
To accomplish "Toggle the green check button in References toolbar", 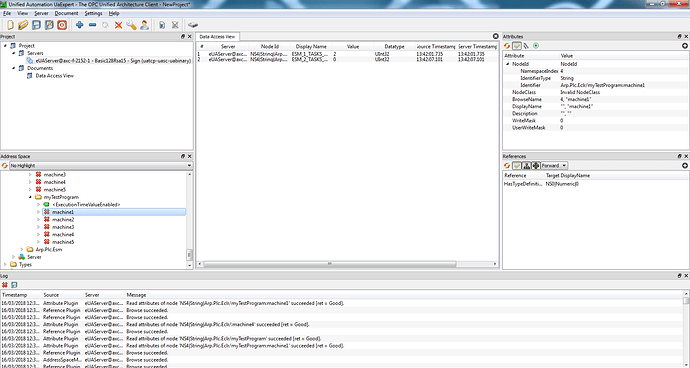I will 517,166.
